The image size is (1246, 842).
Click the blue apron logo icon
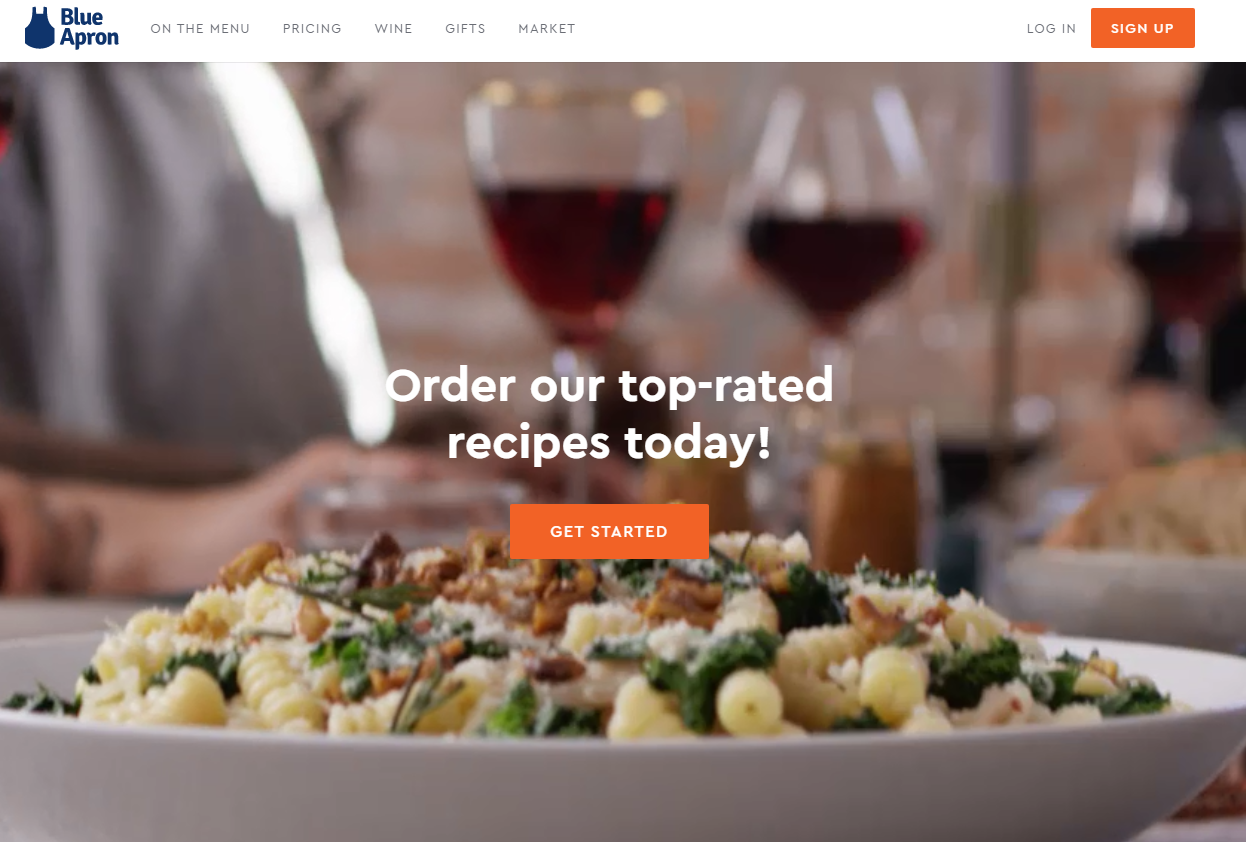pyautogui.click(x=39, y=28)
